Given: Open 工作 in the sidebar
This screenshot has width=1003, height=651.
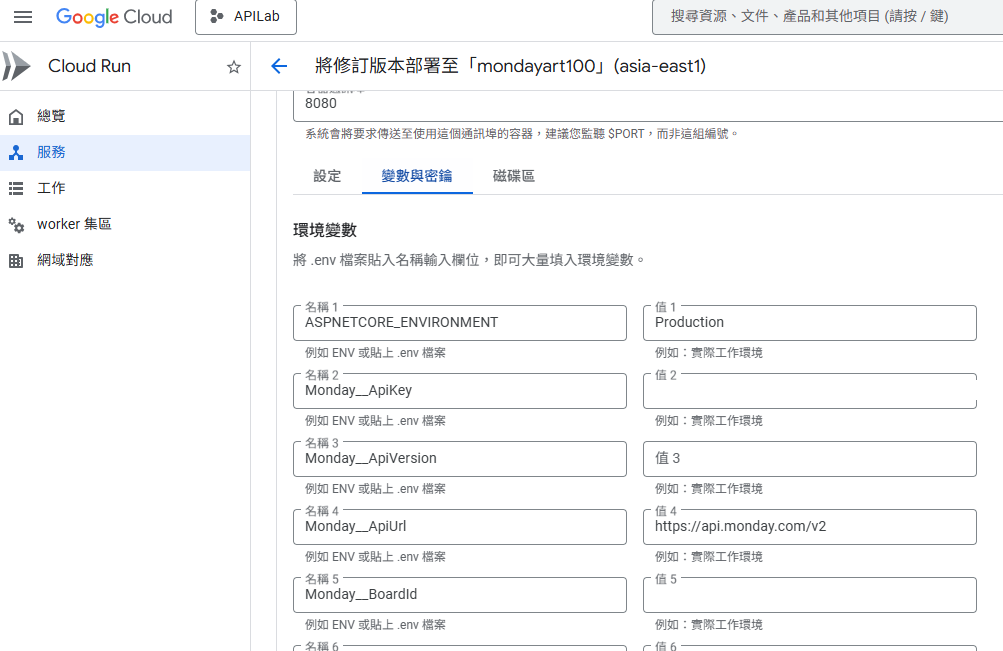Looking at the screenshot, I should 125,188.
